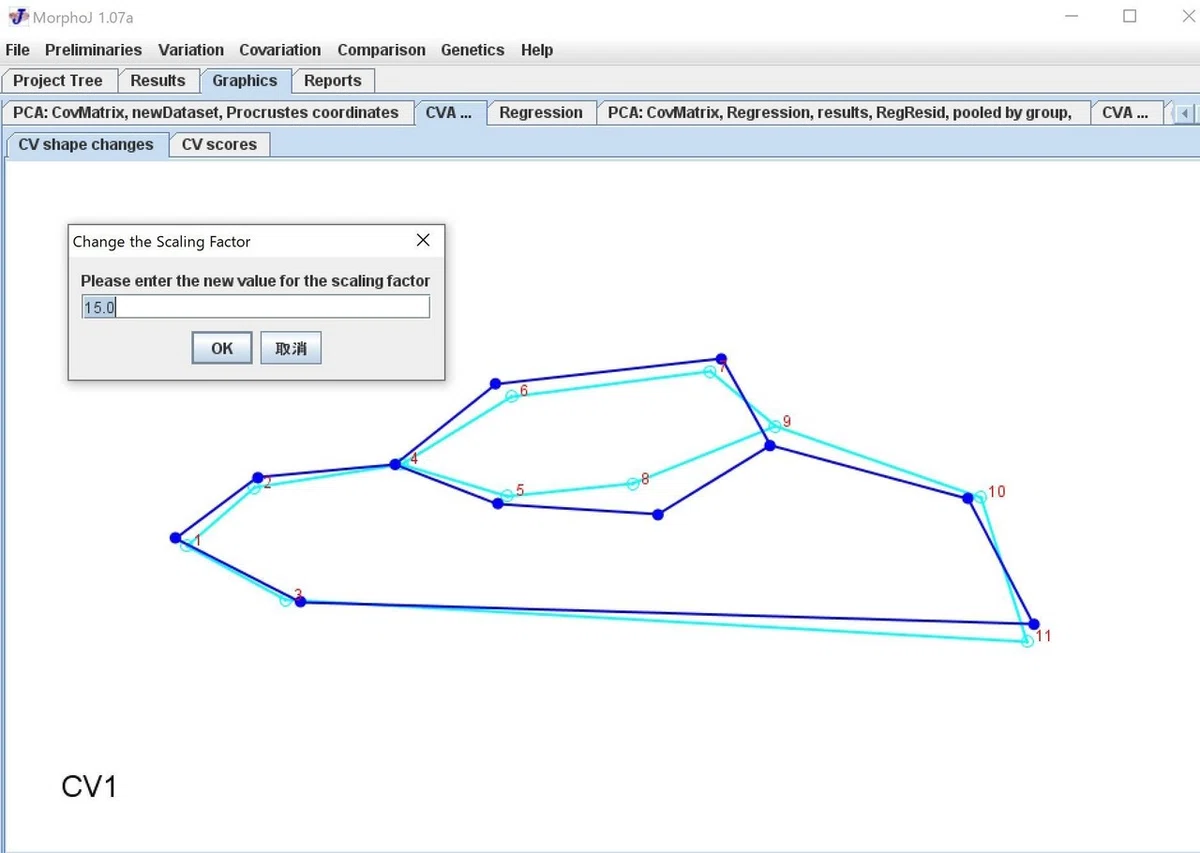
Task: Click the 取消 cancel button
Action: click(291, 348)
